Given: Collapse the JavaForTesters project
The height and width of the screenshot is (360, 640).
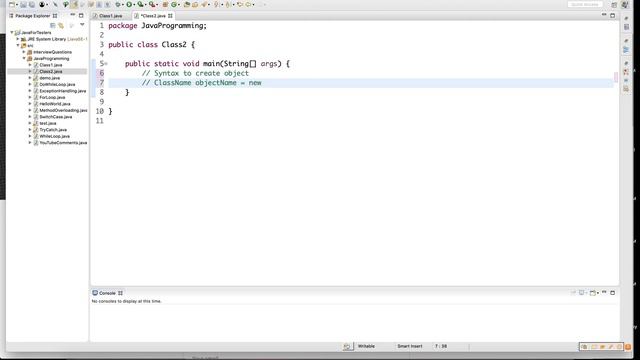Looking at the screenshot, I should click(x=12, y=32).
